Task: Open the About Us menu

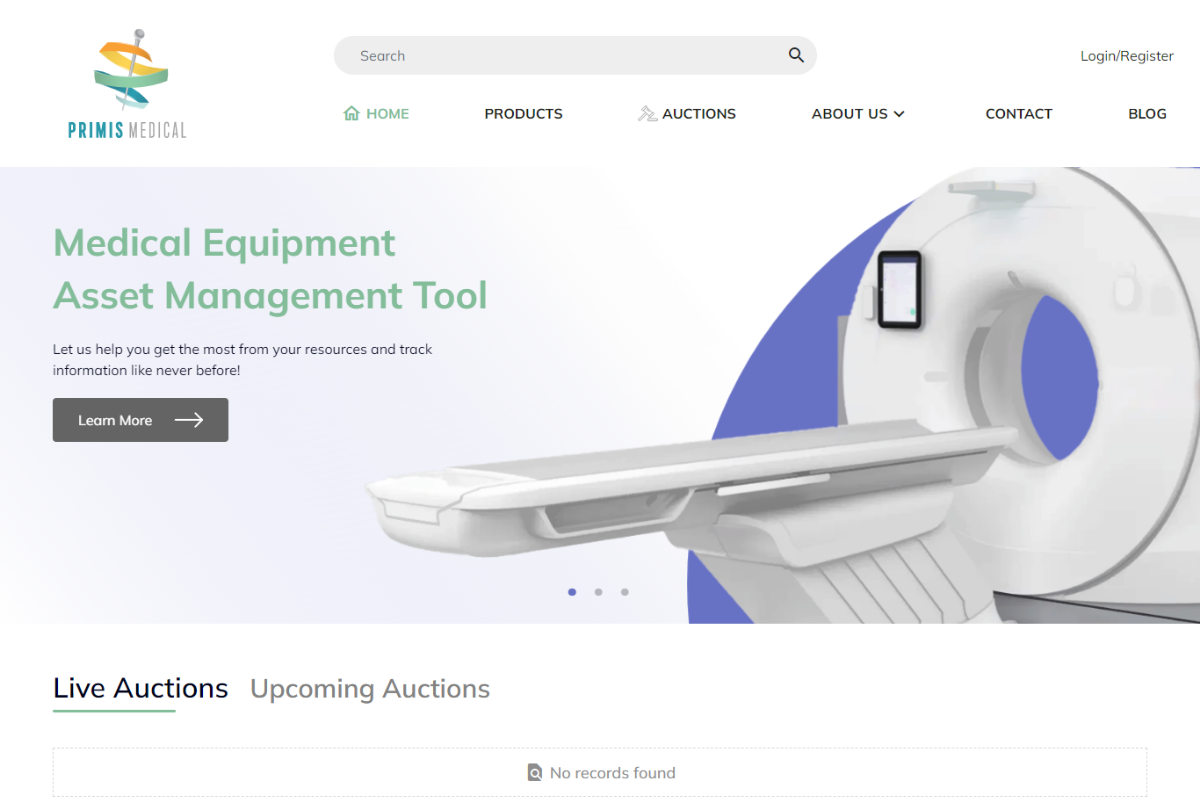Action: [858, 114]
